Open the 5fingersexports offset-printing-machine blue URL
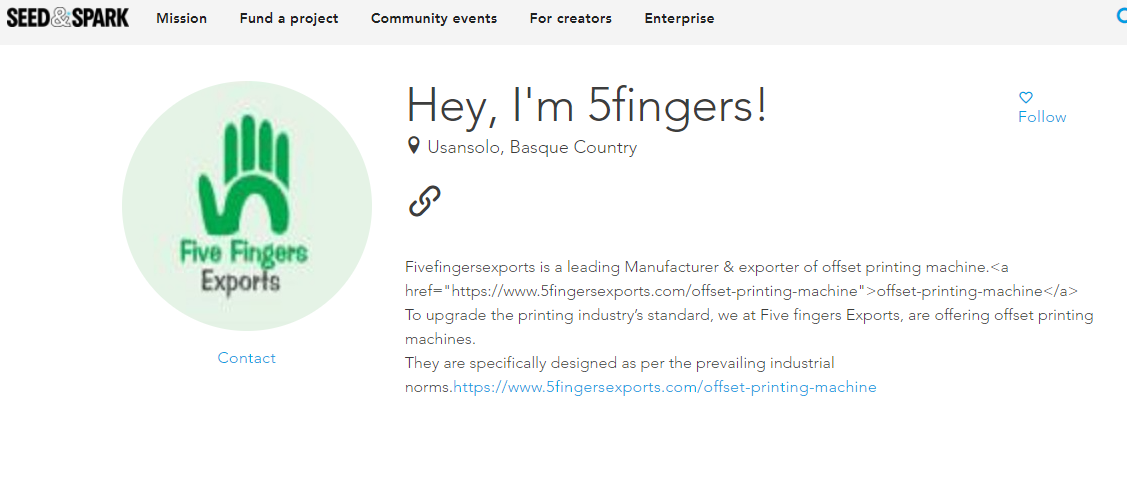The height and width of the screenshot is (495, 1127). click(665, 387)
